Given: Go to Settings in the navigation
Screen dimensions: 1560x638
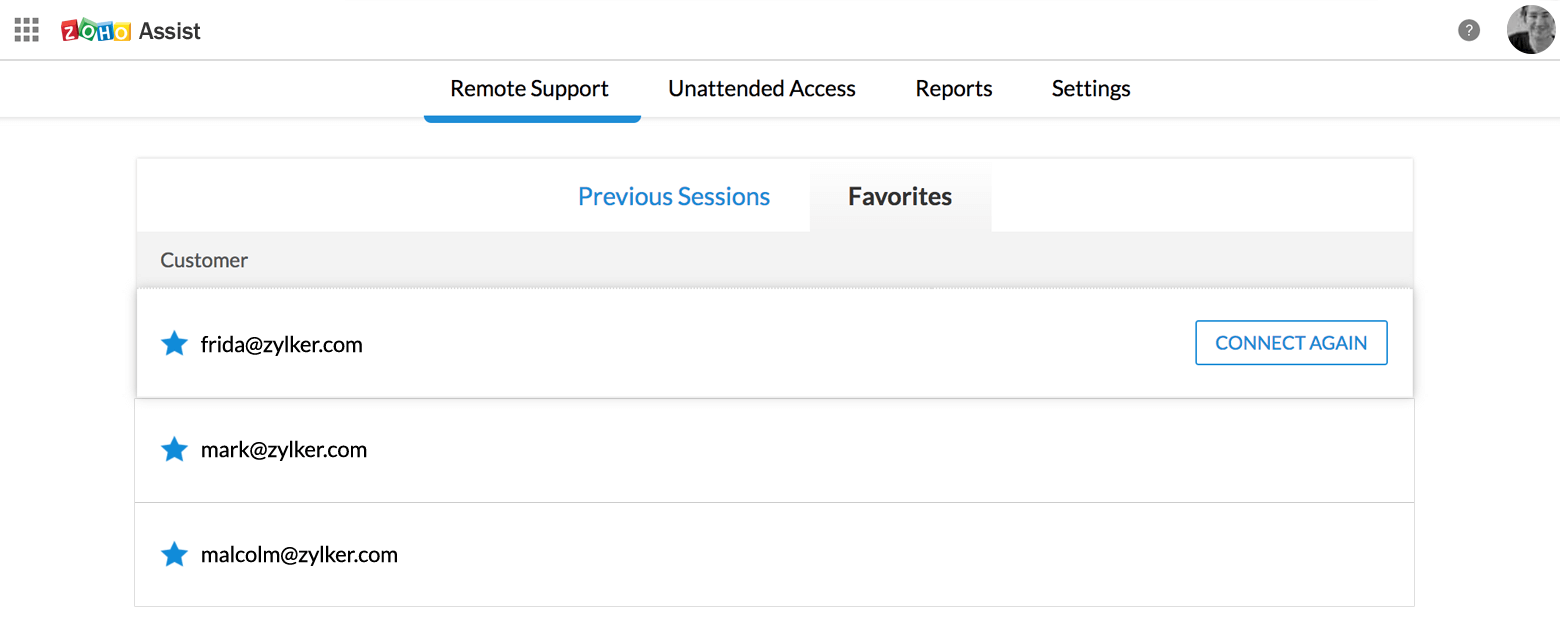Looking at the screenshot, I should (1091, 89).
